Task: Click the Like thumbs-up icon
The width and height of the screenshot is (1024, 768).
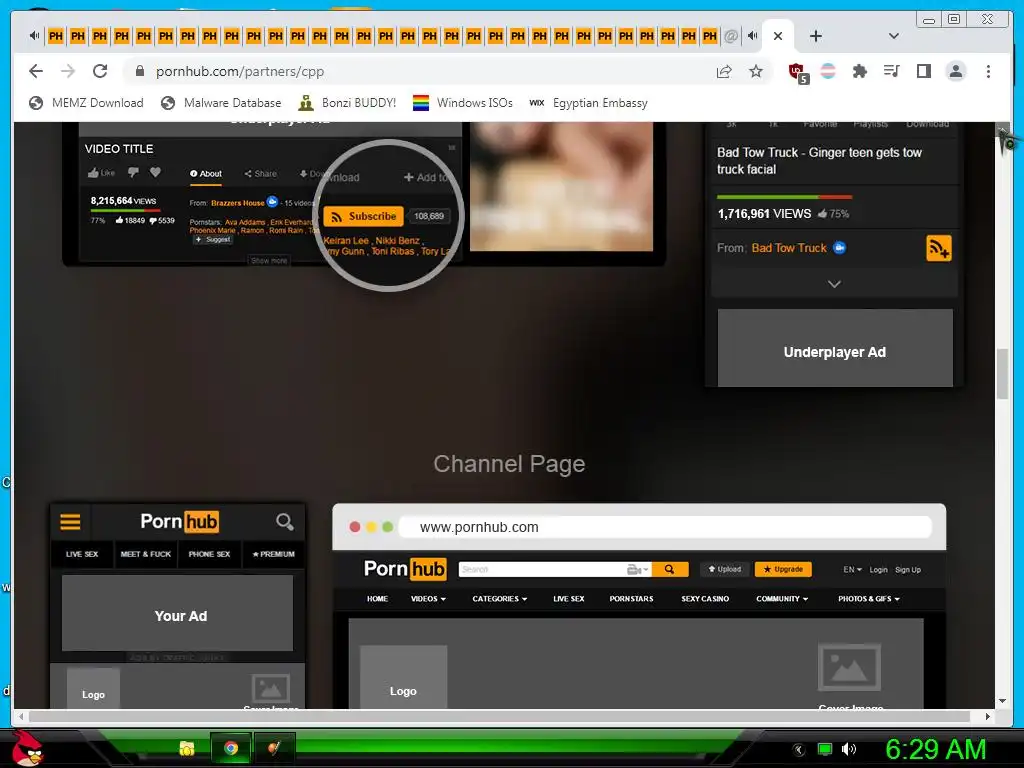Action: [101, 172]
